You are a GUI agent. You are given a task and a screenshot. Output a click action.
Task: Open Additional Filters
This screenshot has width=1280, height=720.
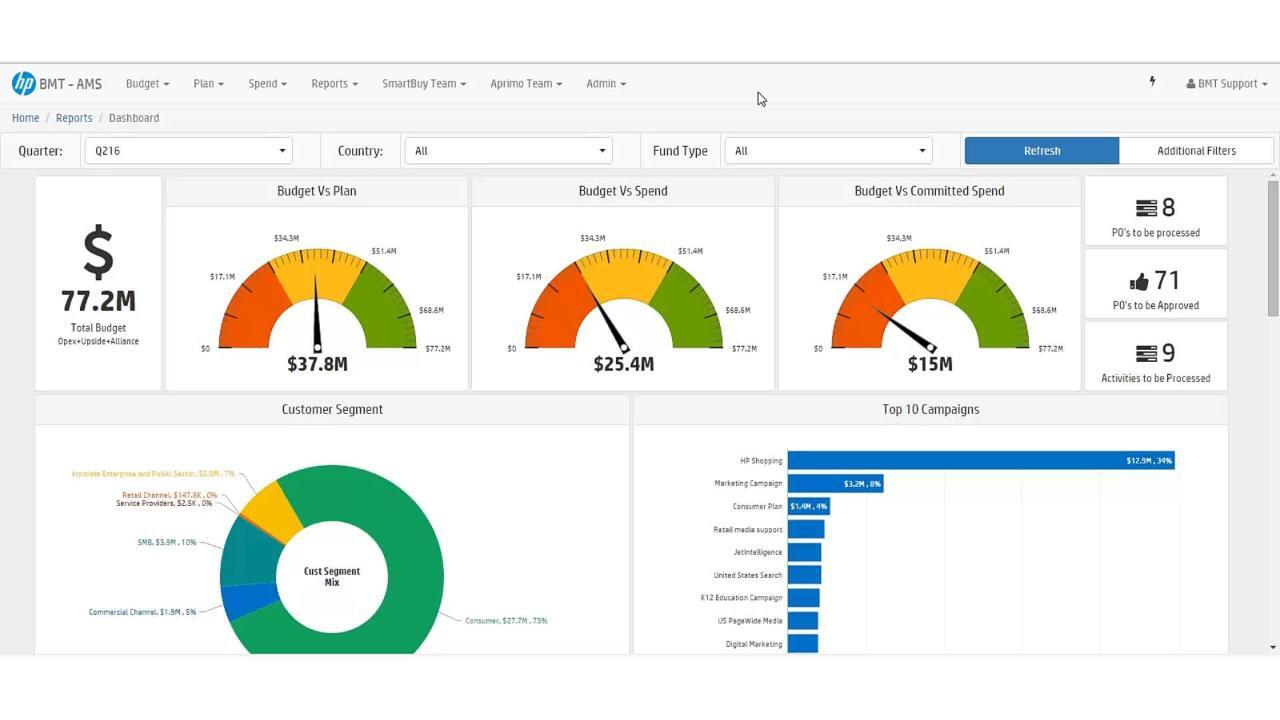1196,151
